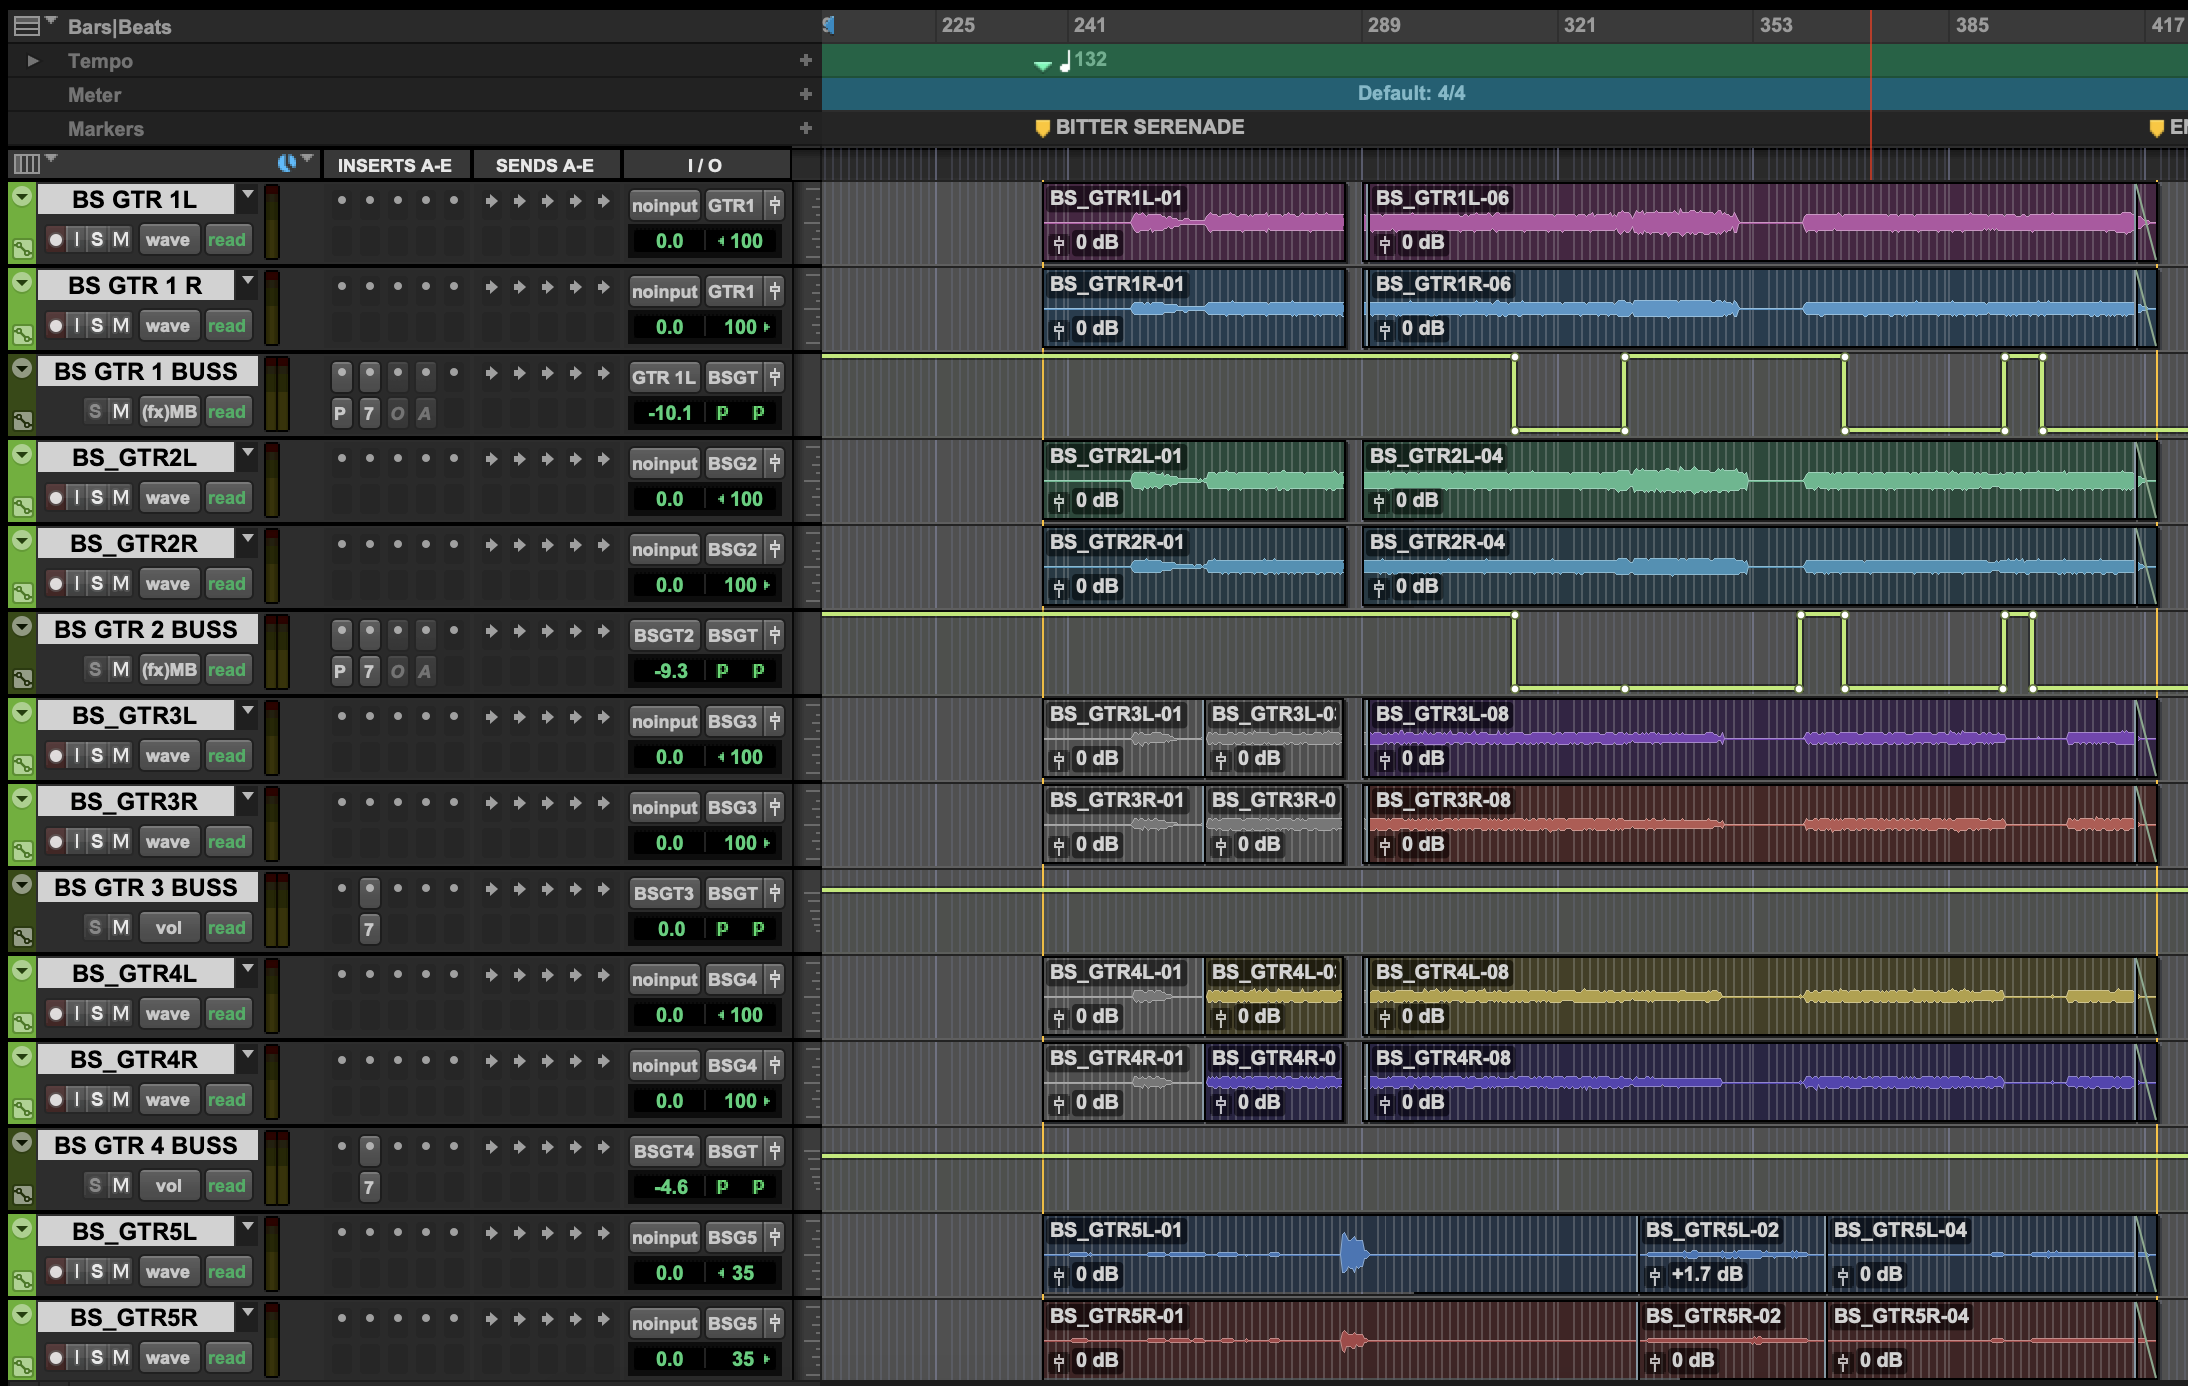Screen dimensions: 2188x1386
Task: Click the plus icon on the Tempo ruler
Action: tap(805, 61)
